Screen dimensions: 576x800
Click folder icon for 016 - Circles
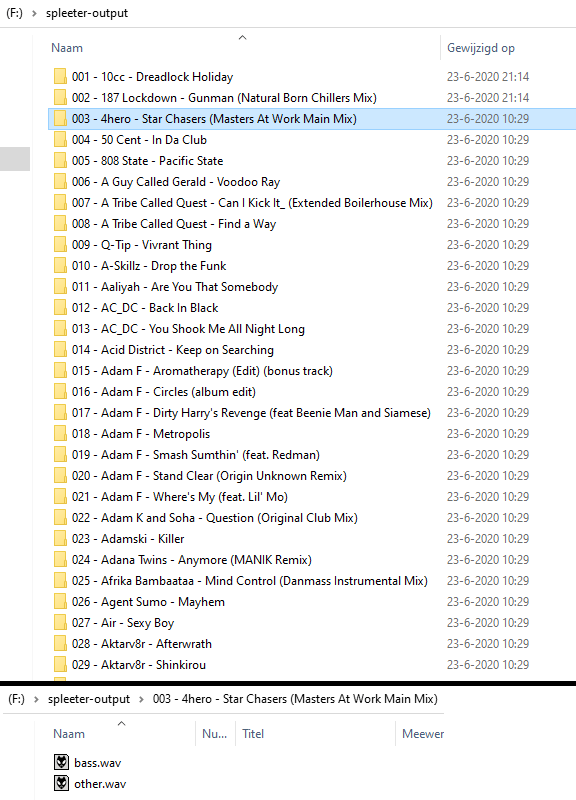point(60,391)
